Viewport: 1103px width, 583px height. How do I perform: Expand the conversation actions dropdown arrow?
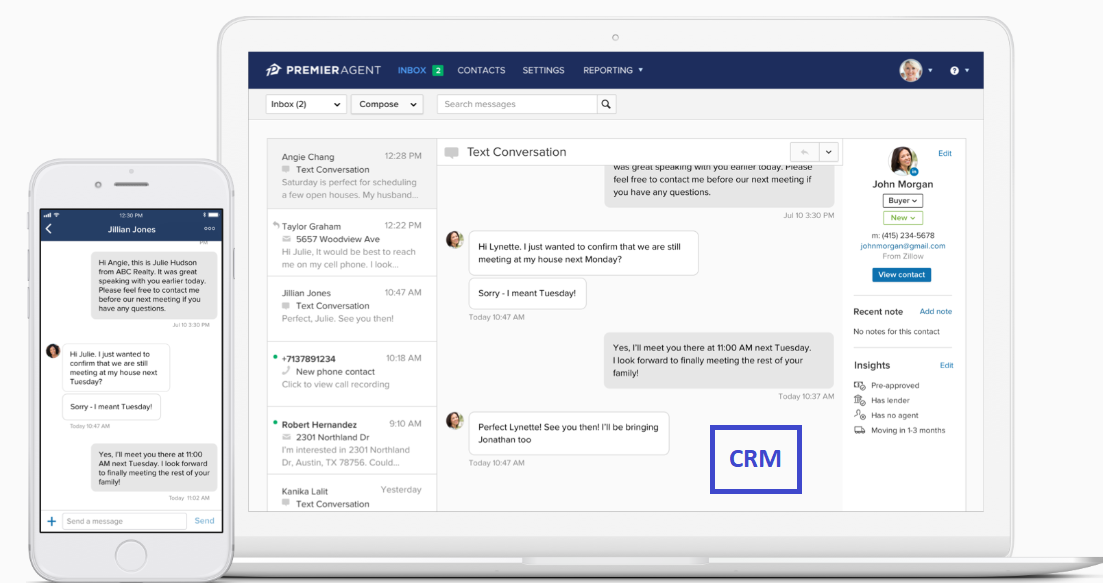(x=829, y=152)
